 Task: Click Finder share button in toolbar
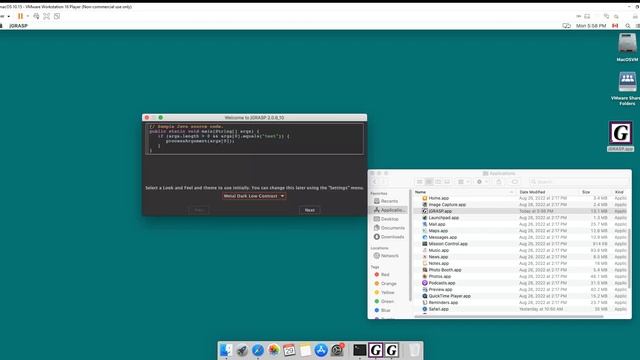pos(499,182)
